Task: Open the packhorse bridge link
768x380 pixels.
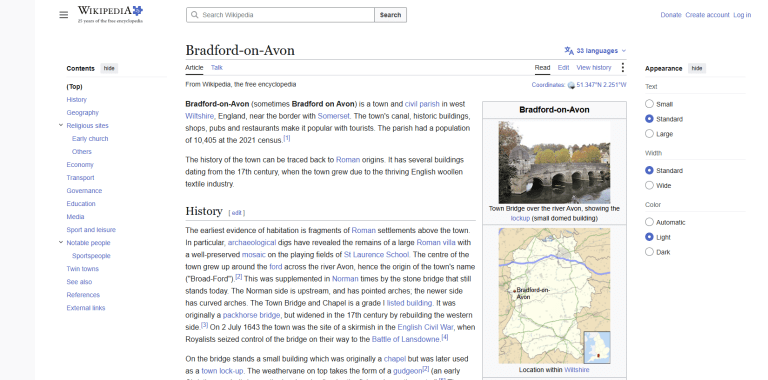Action: 251,315
